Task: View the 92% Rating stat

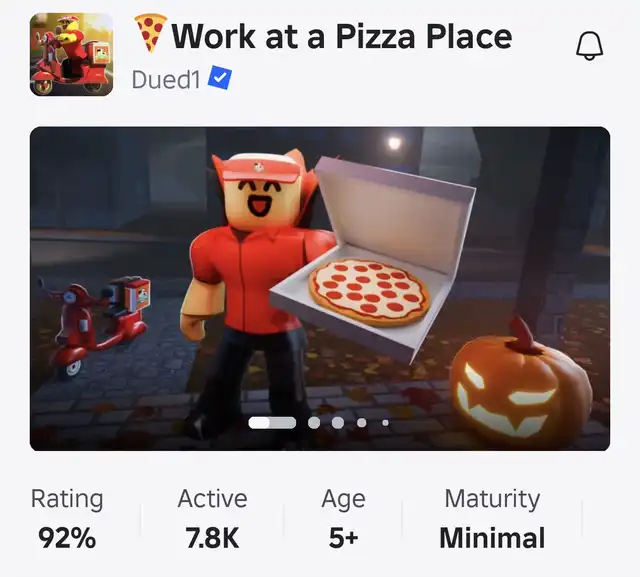Action: click(x=67, y=519)
